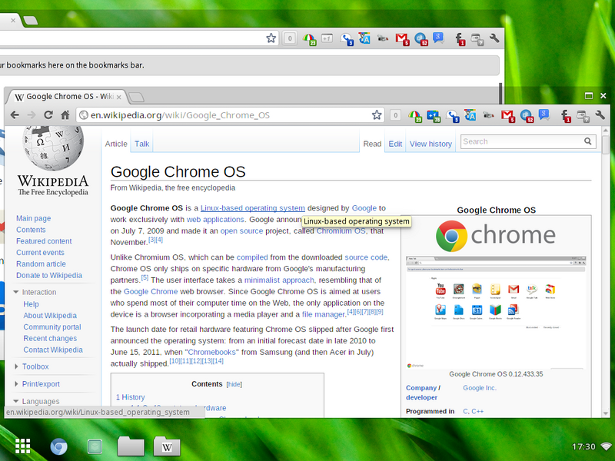Image resolution: width=615 pixels, height=461 pixels.
Task: Launch Chrome browser from the shelf
Action: [x=59, y=446]
